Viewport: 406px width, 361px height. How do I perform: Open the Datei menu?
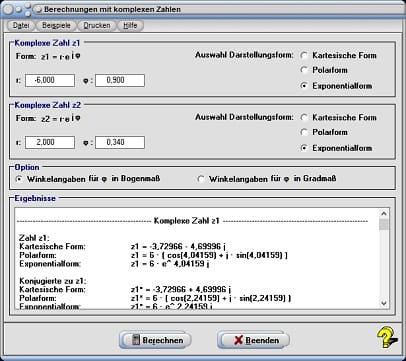pyautogui.click(x=21, y=25)
